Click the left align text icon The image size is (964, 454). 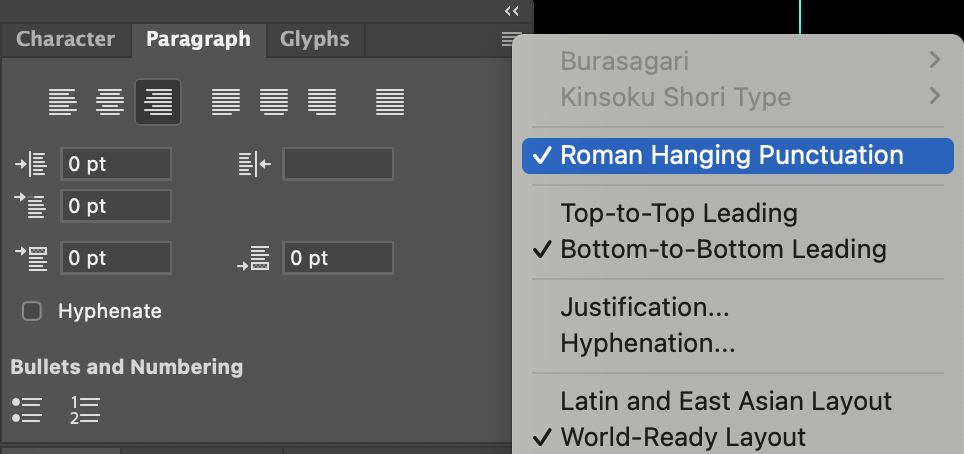point(62,101)
